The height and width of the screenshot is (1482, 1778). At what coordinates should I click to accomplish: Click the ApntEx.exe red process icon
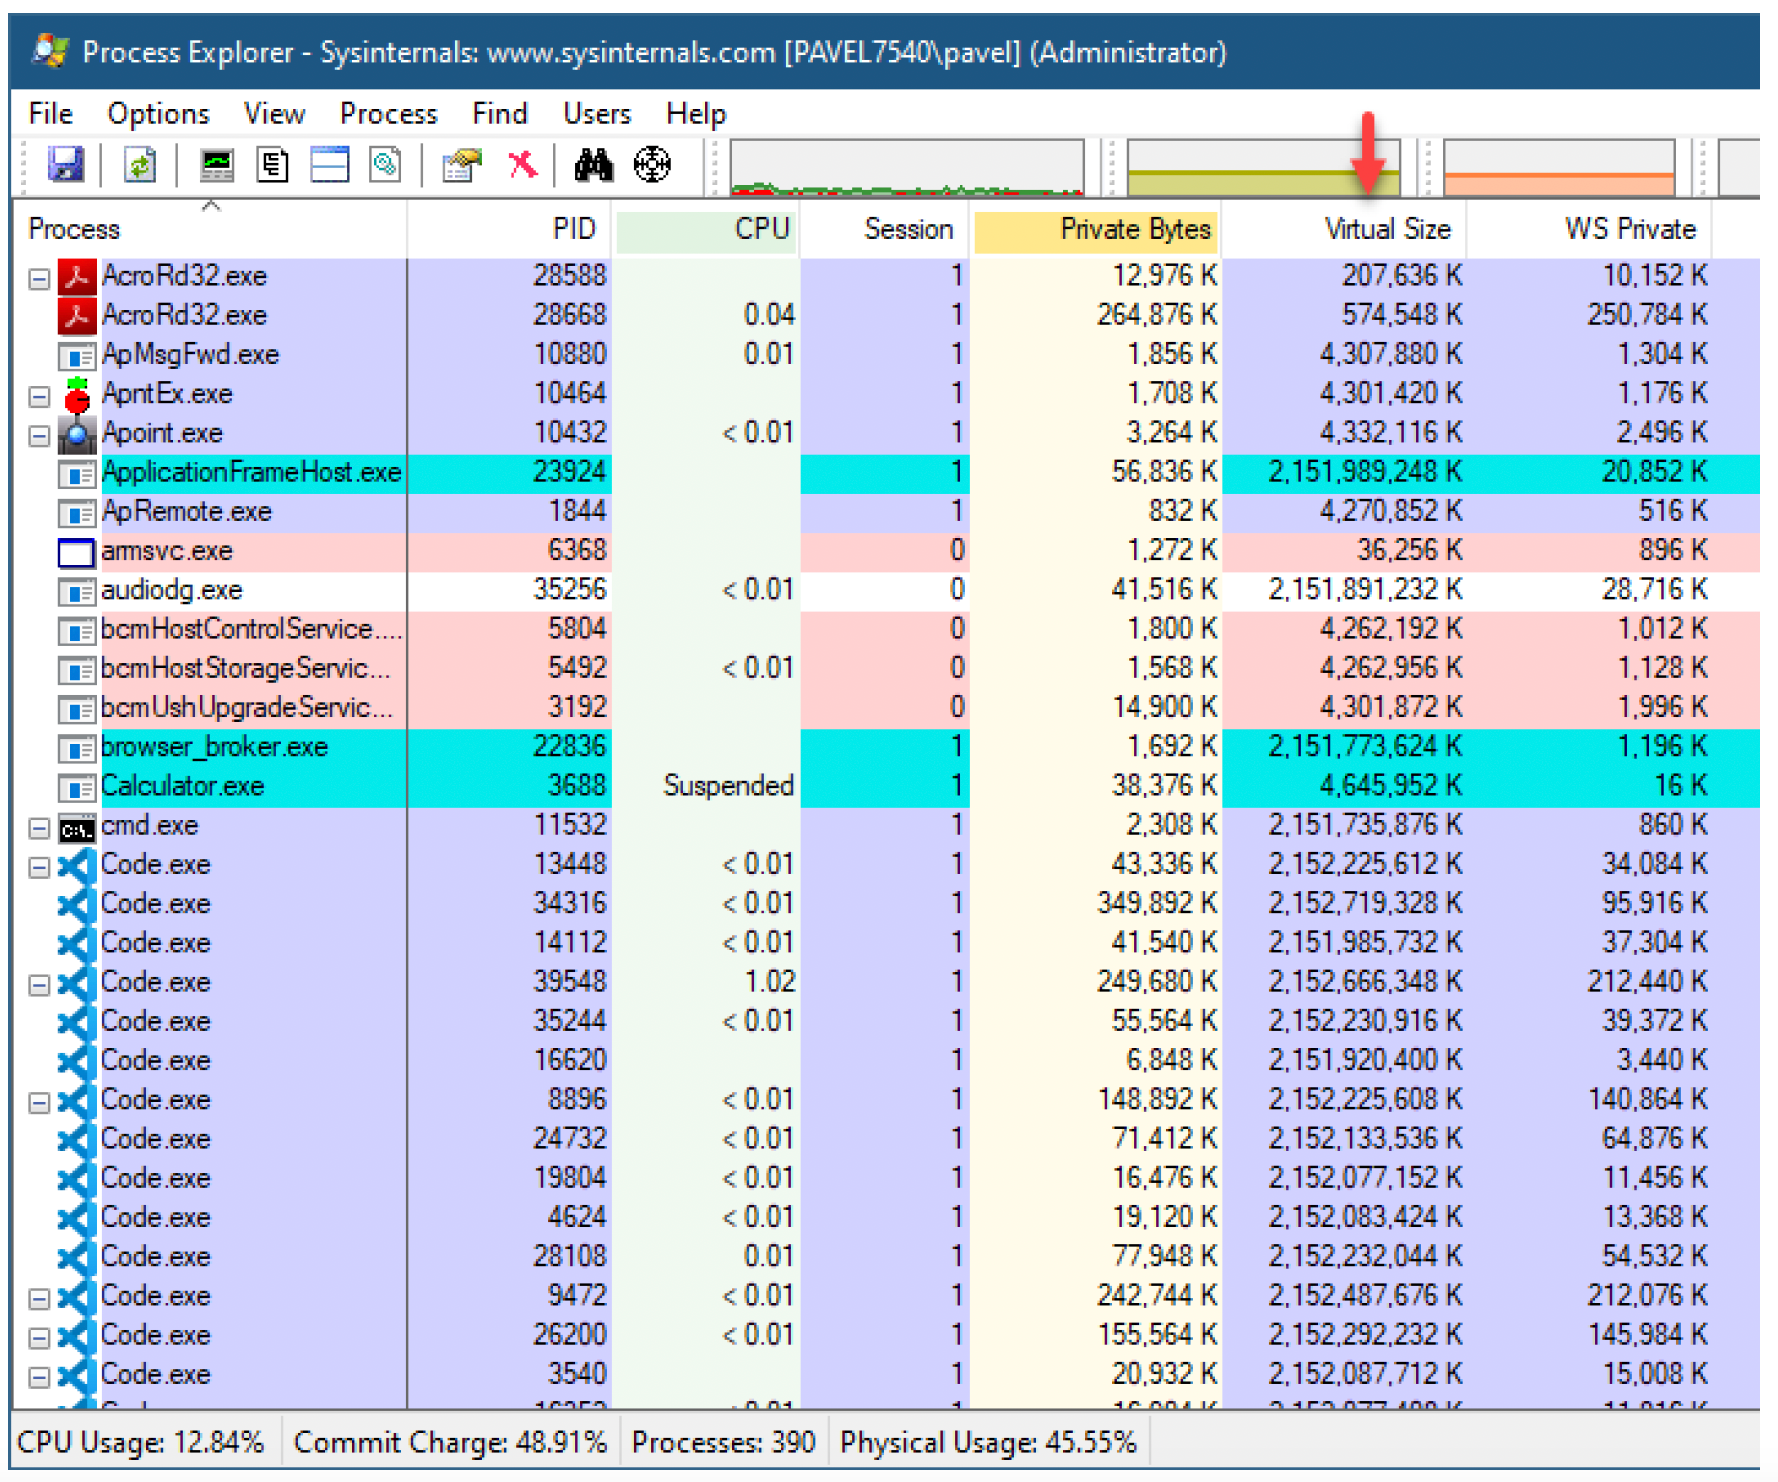click(x=77, y=394)
